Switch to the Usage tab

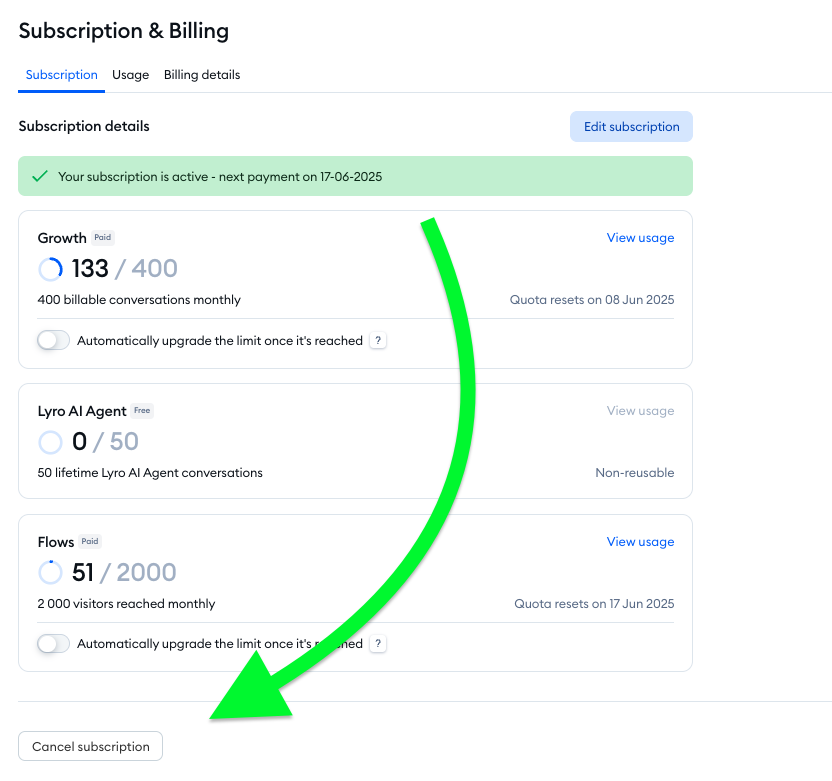[x=130, y=74]
